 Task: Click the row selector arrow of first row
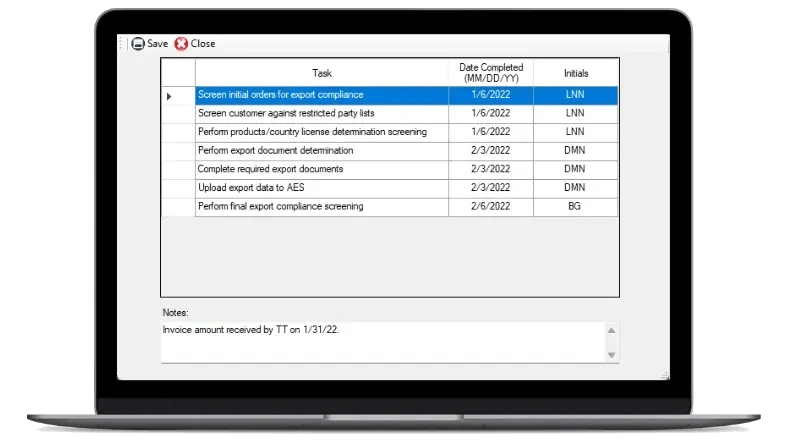click(169, 96)
